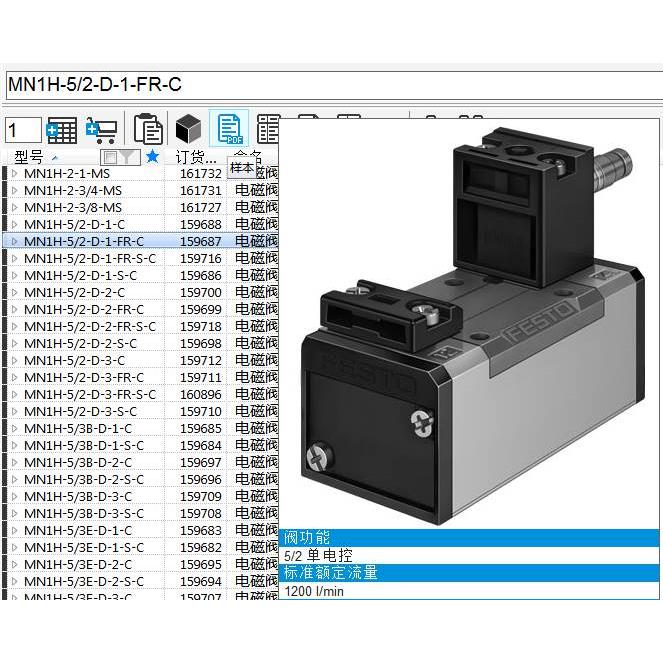Click order number 161727

click(x=201, y=208)
